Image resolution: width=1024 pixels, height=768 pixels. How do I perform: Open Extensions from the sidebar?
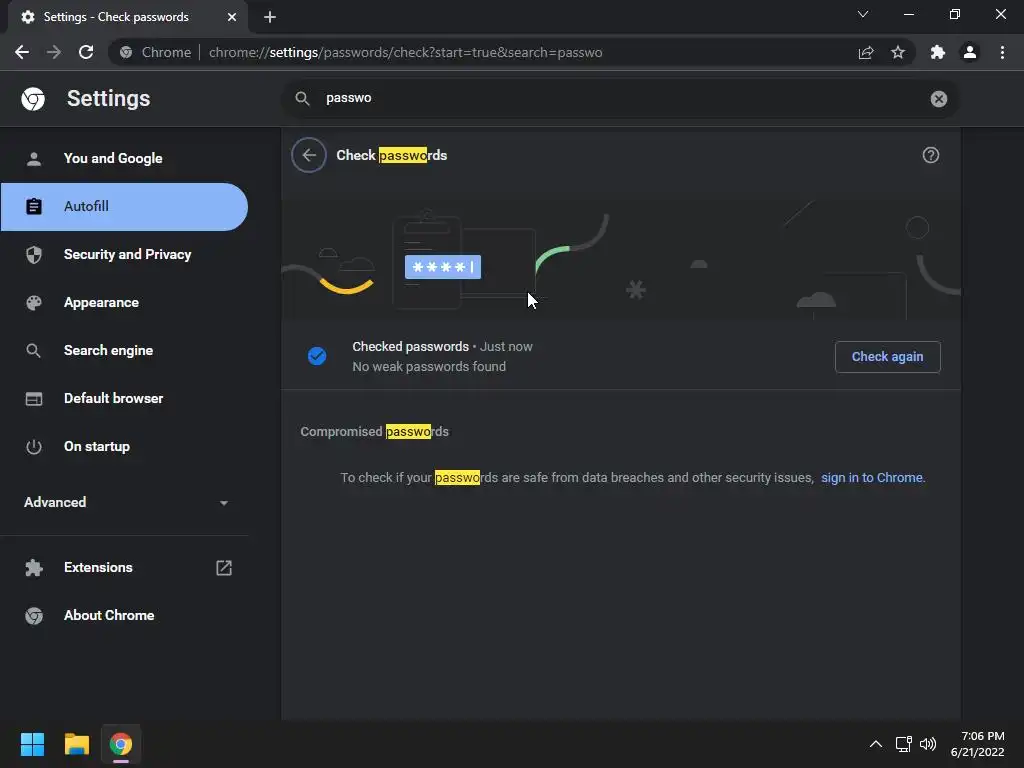[124, 568]
